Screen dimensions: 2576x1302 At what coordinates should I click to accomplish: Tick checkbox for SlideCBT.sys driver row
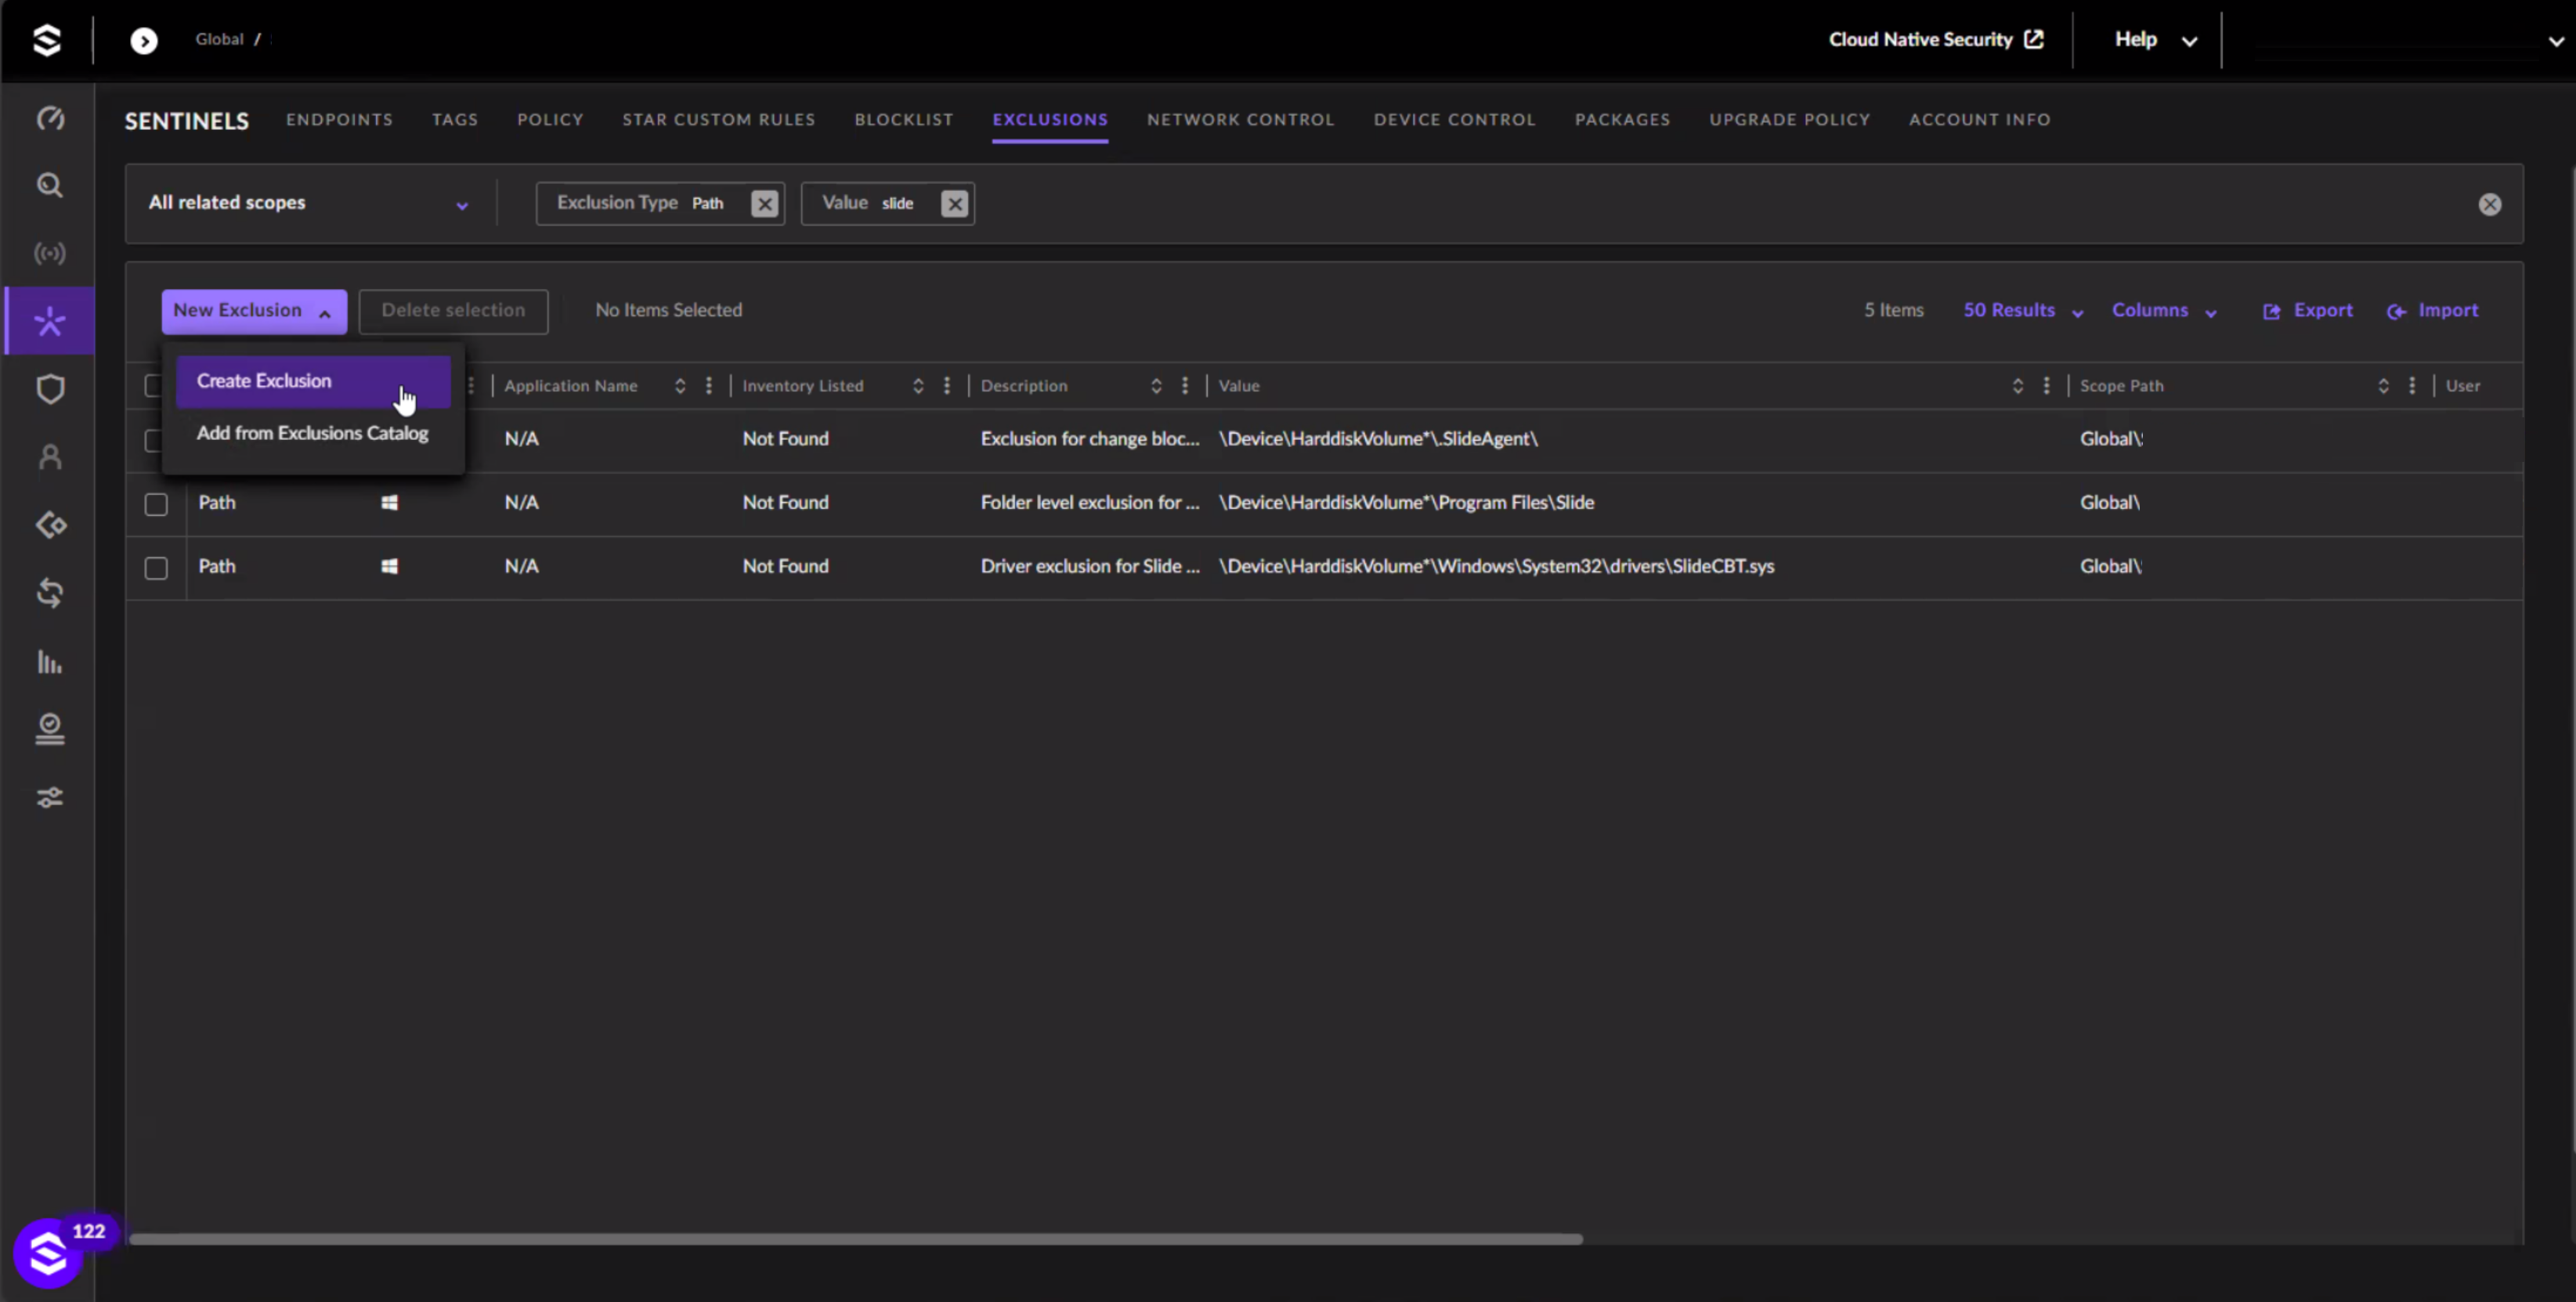tap(156, 568)
